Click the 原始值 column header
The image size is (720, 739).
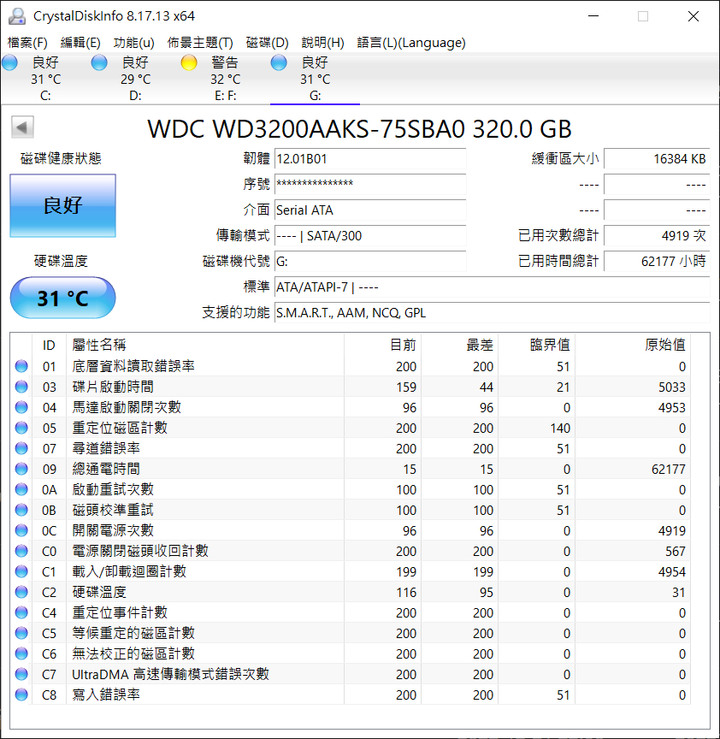632,345
